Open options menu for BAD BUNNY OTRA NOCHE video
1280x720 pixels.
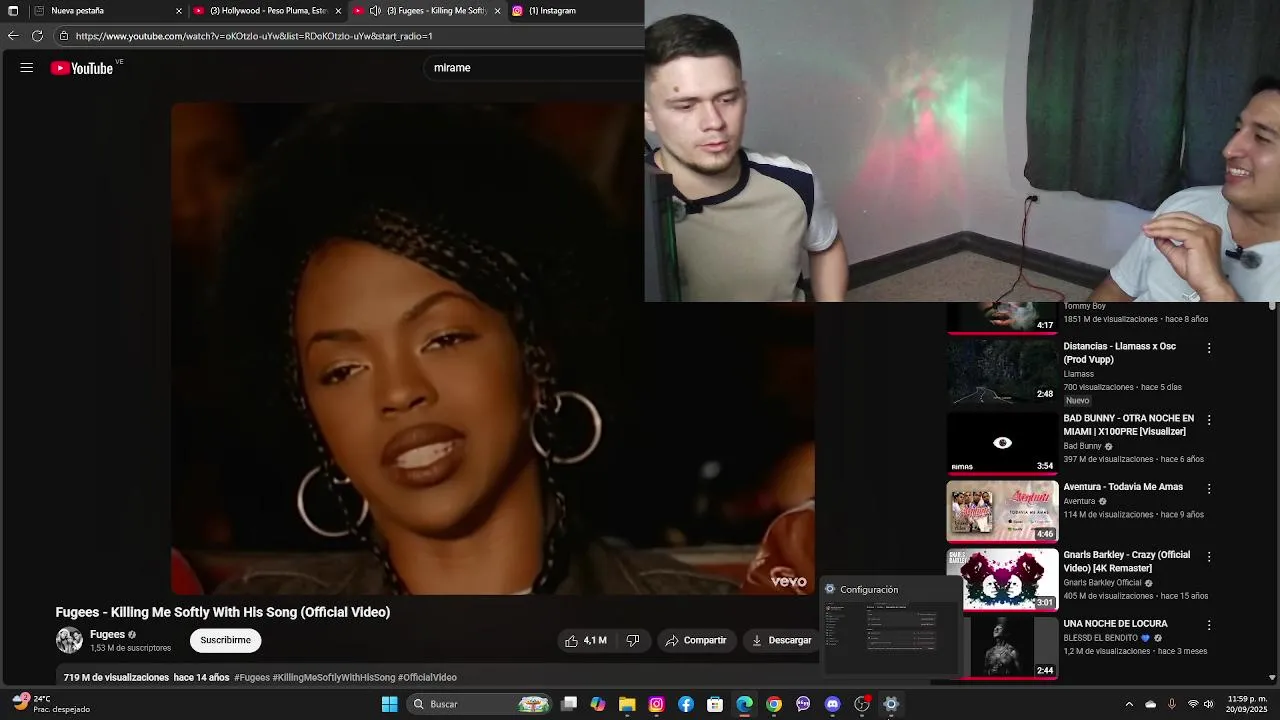pos(1209,420)
